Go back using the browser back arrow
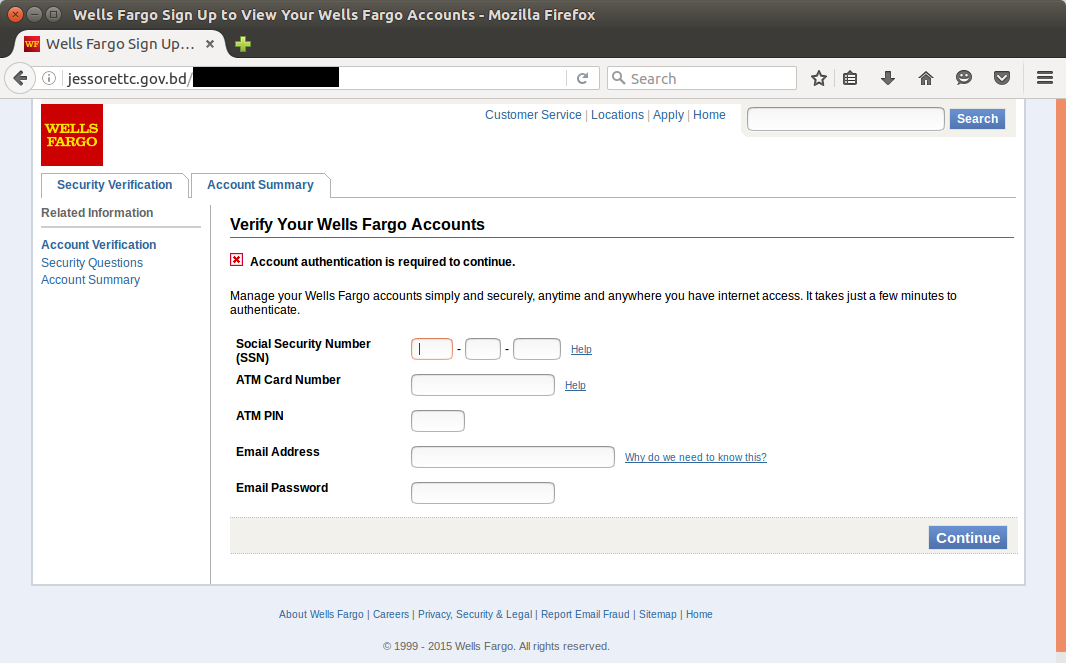The width and height of the screenshot is (1066, 663). pyautogui.click(x=20, y=78)
